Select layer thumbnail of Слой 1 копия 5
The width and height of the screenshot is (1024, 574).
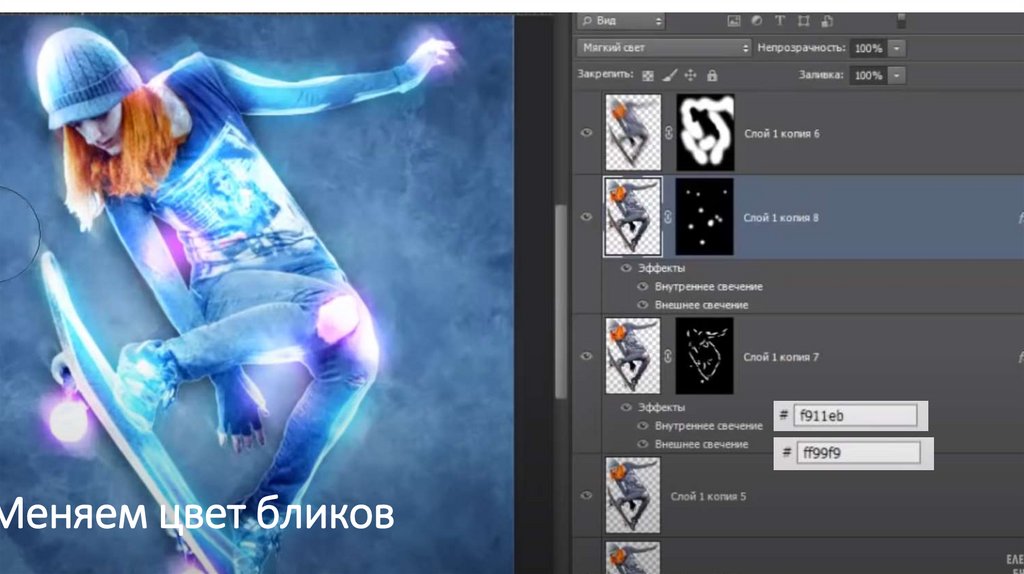tap(633, 495)
